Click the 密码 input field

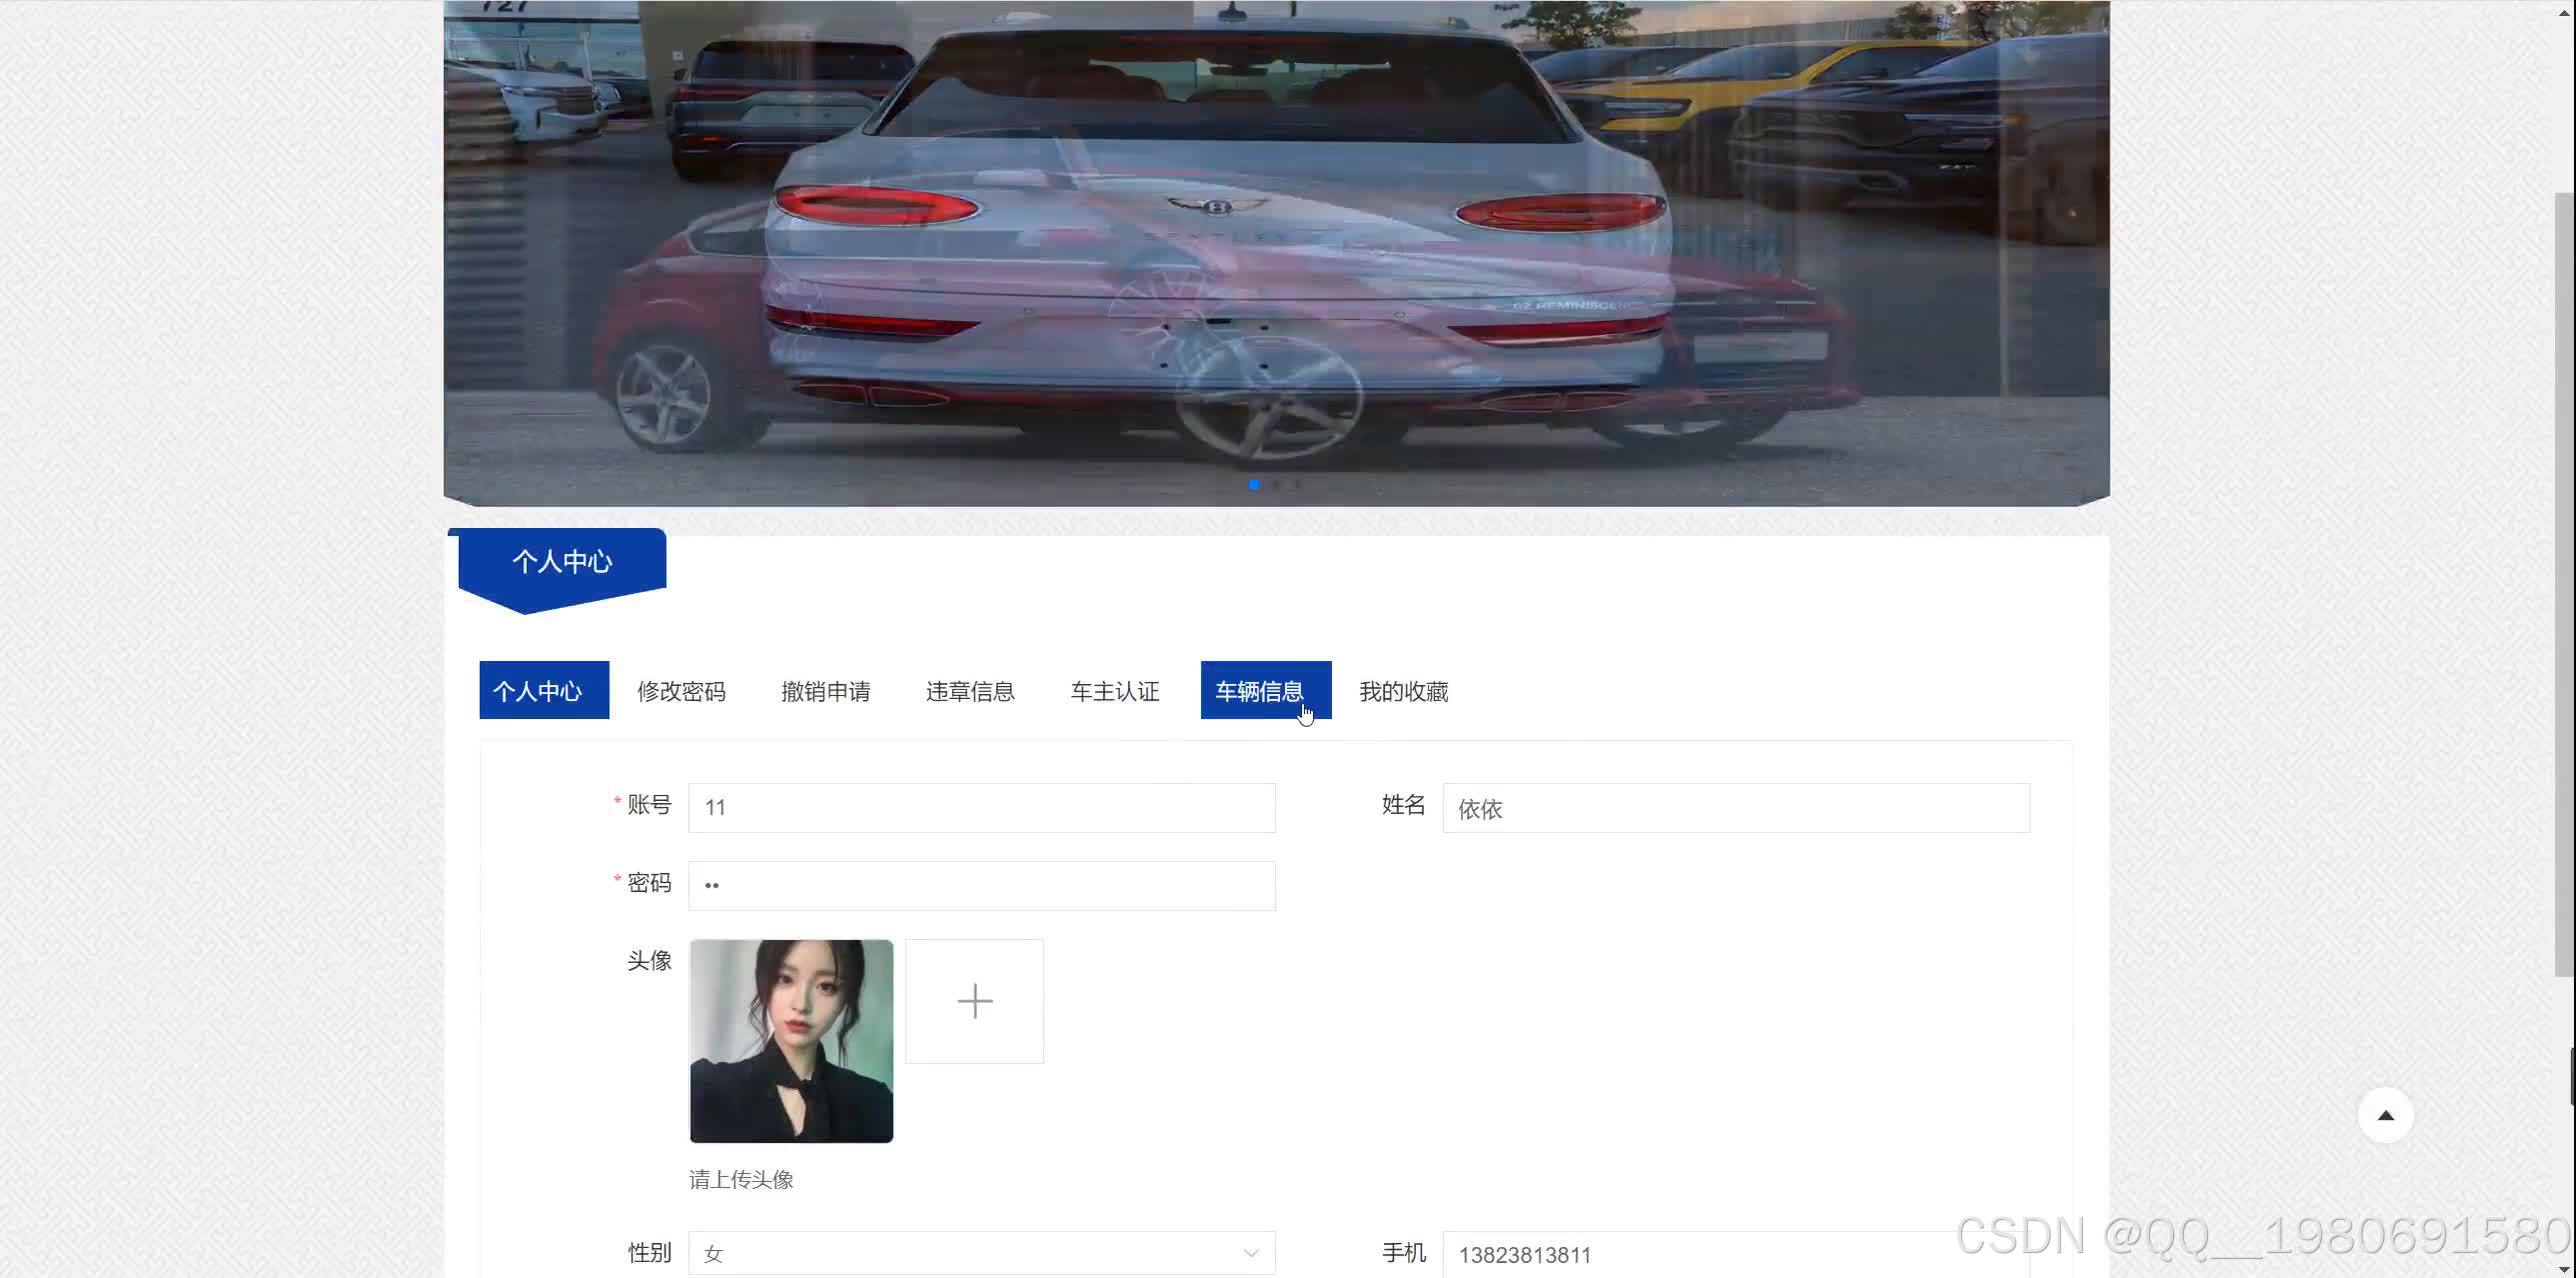click(981, 885)
